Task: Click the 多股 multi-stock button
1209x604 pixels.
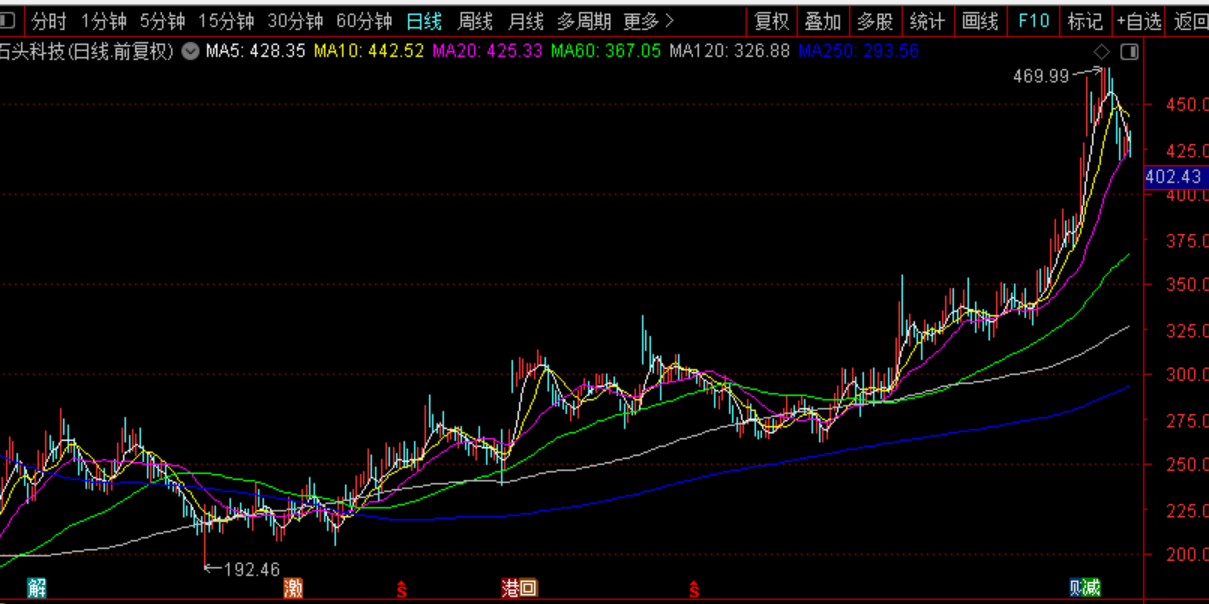Action: [x=875, y=21]
